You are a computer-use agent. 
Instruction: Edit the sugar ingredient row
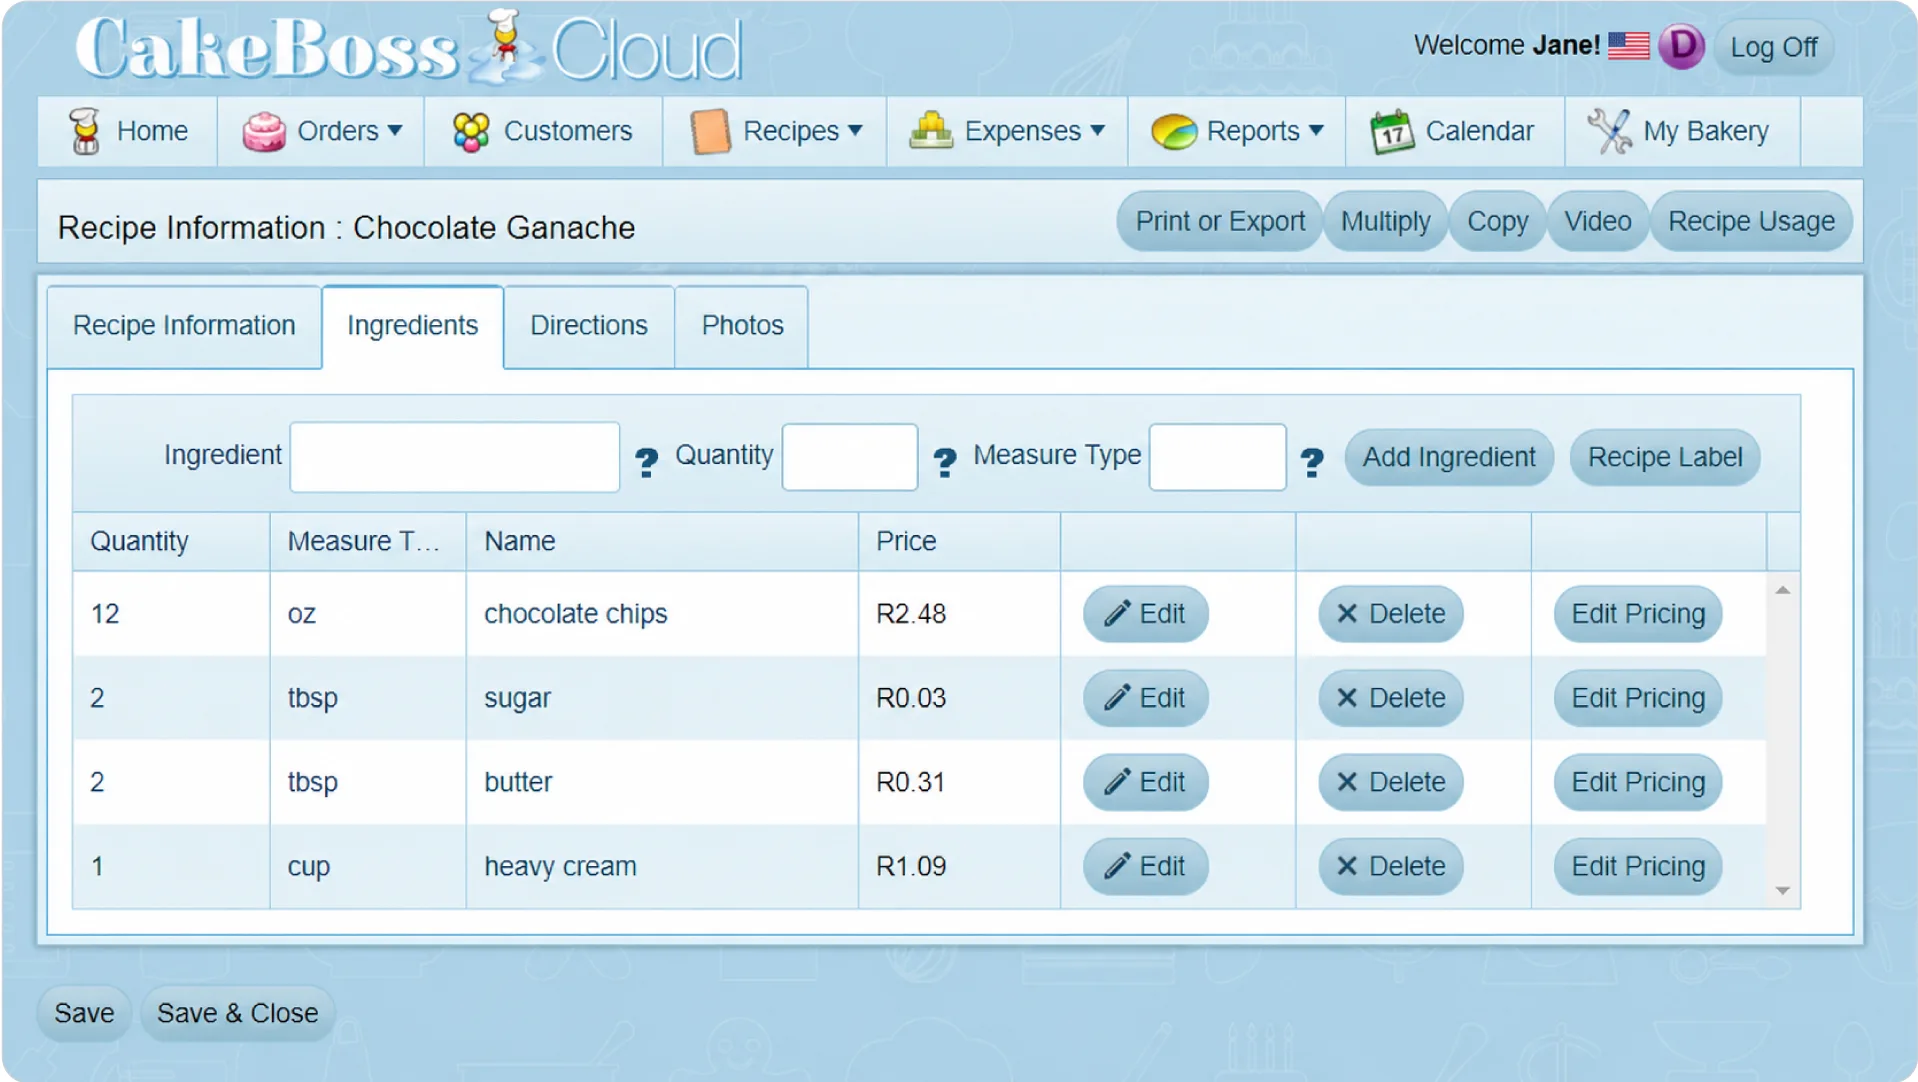click(x=1145, y=698)
